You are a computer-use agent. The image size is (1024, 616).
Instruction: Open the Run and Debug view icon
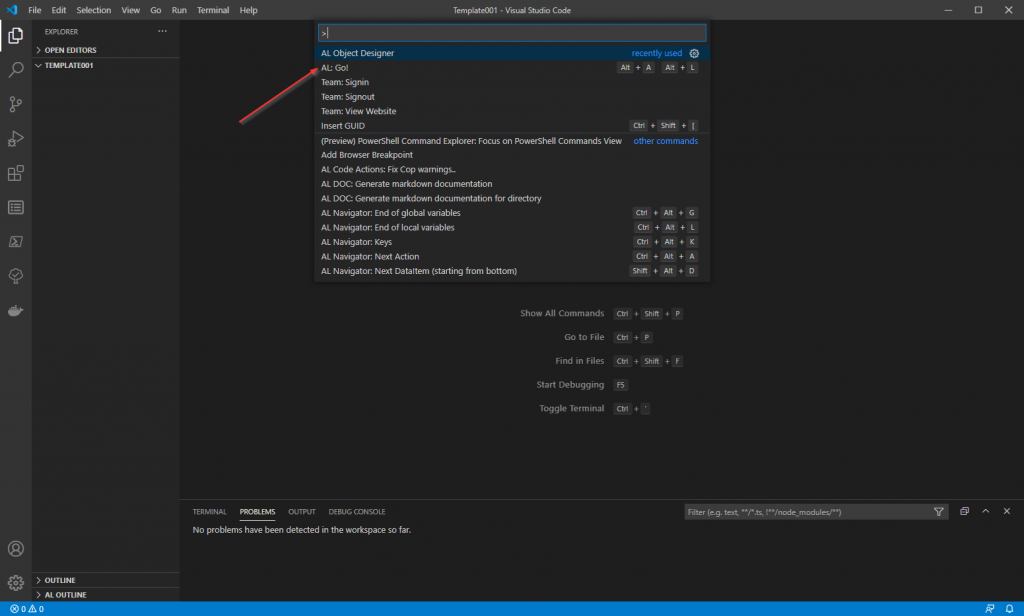[16, 138]
